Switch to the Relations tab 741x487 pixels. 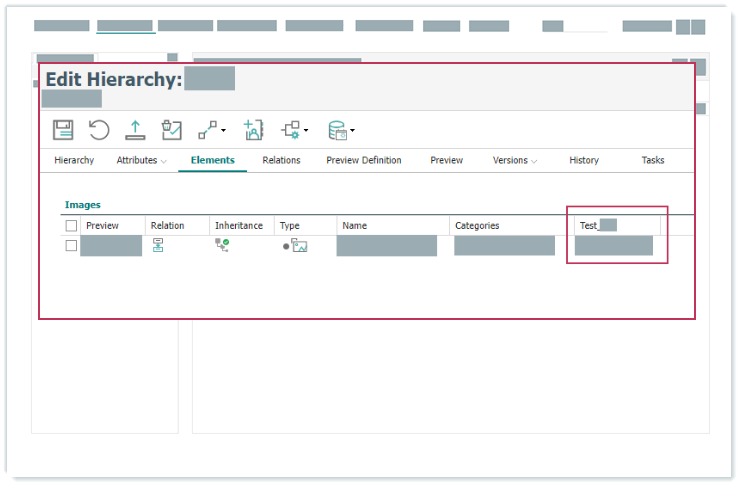click(281, 160)
